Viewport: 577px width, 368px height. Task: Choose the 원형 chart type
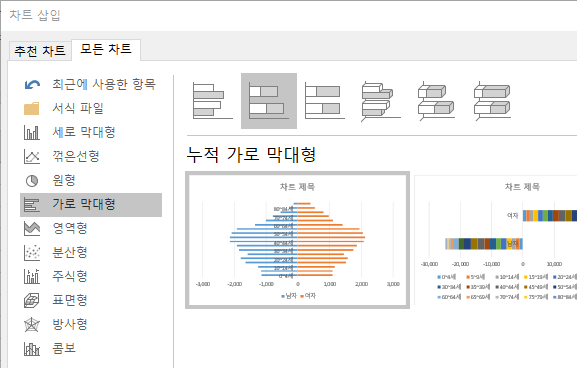[91, 180]
